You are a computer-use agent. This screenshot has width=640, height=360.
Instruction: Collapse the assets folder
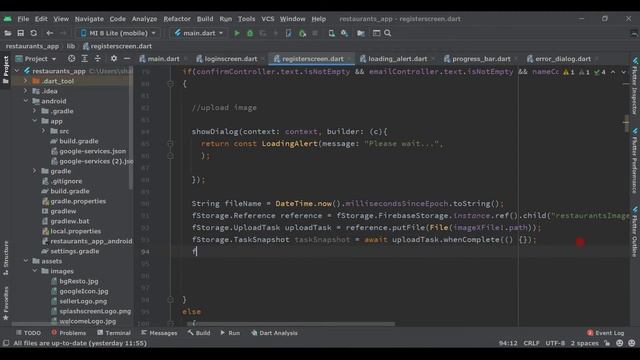tap(26, 261)
